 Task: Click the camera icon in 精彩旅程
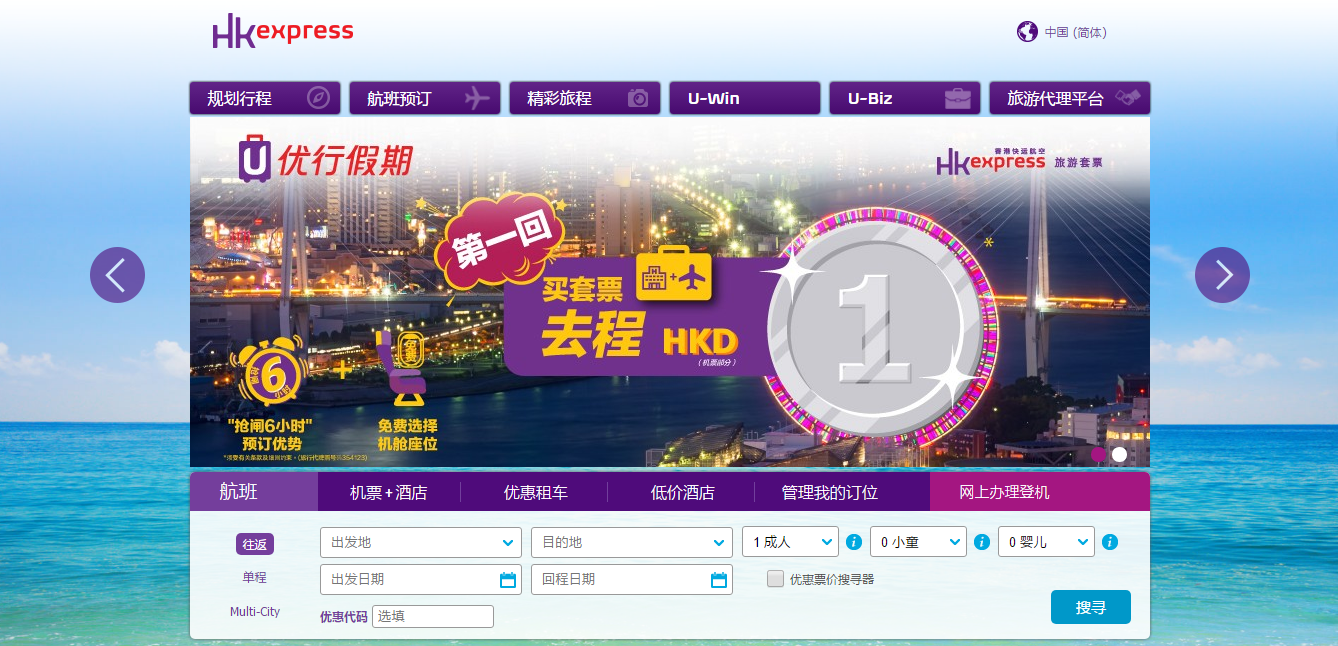pyautogui.click(x=638, y=98)
